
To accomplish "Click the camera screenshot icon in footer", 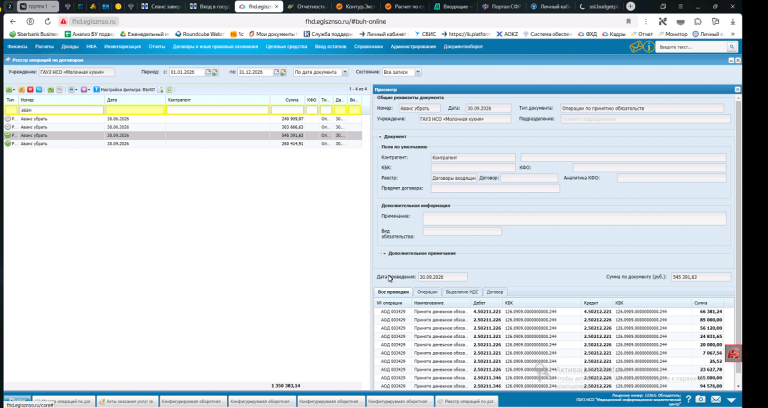I will pos(701,400).
